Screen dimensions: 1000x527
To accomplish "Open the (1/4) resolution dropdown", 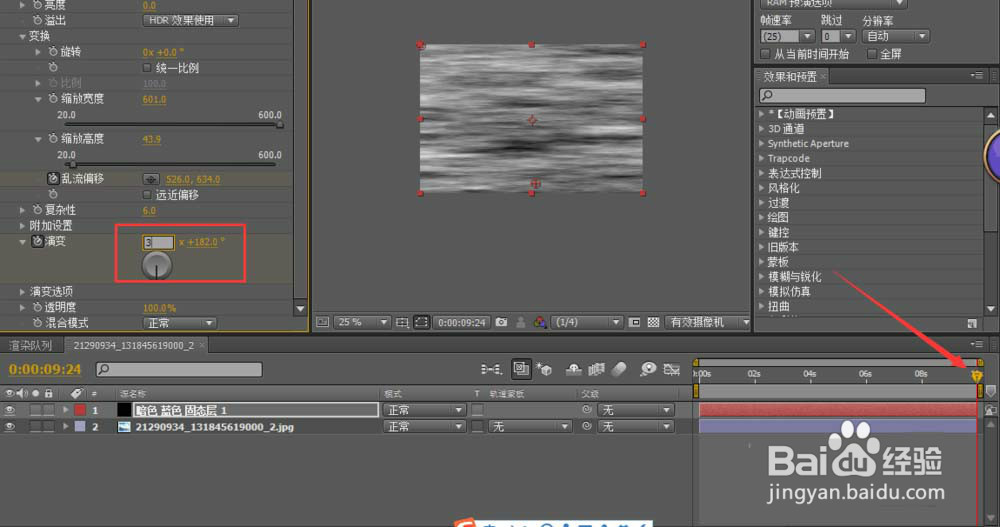I will click(586, 322).
